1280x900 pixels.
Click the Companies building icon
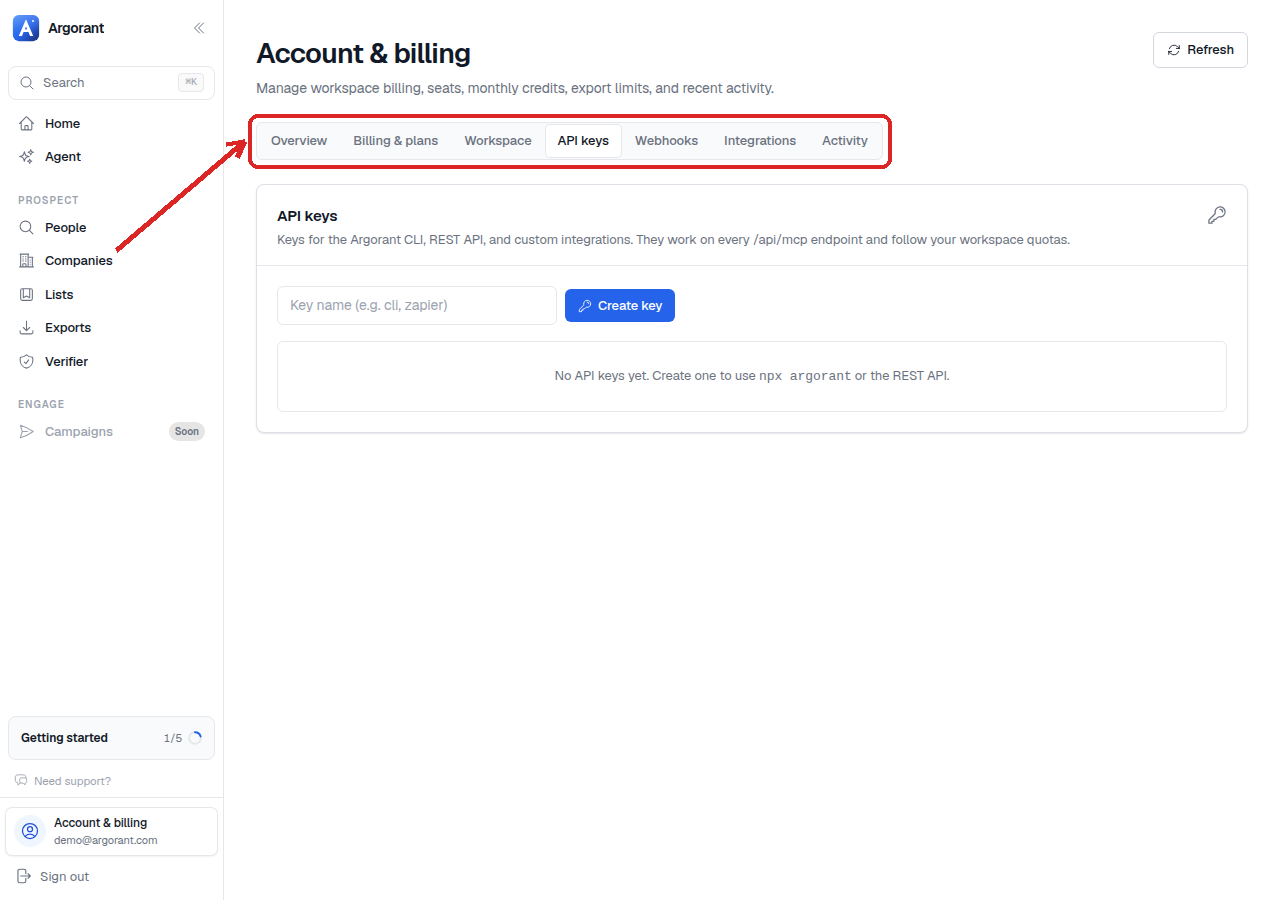[27, 261]
